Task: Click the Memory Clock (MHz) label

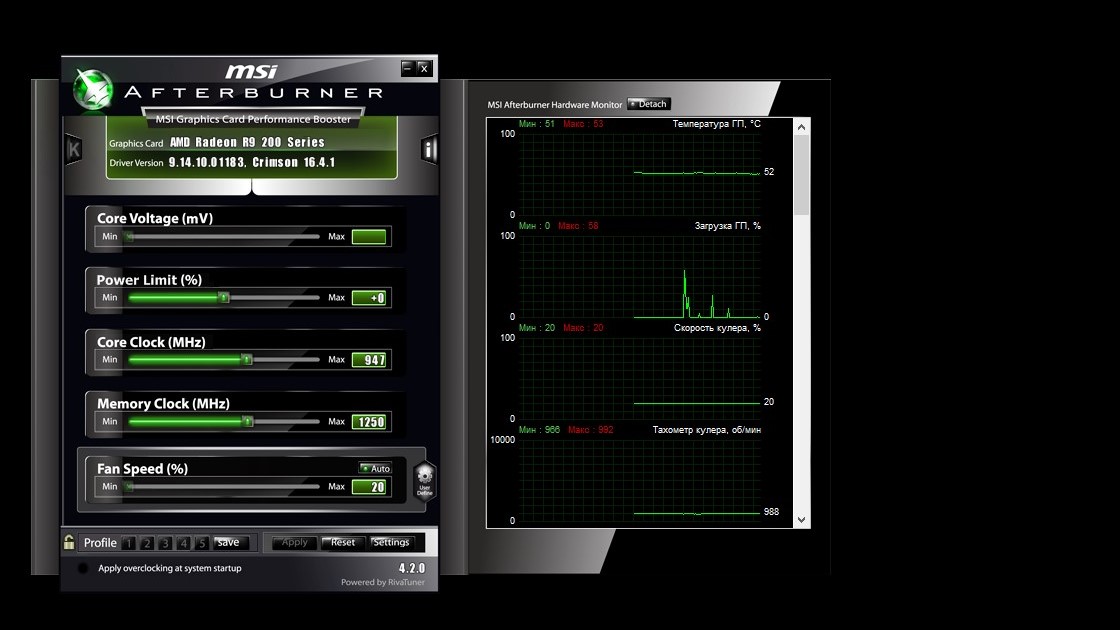Action: 164,404
